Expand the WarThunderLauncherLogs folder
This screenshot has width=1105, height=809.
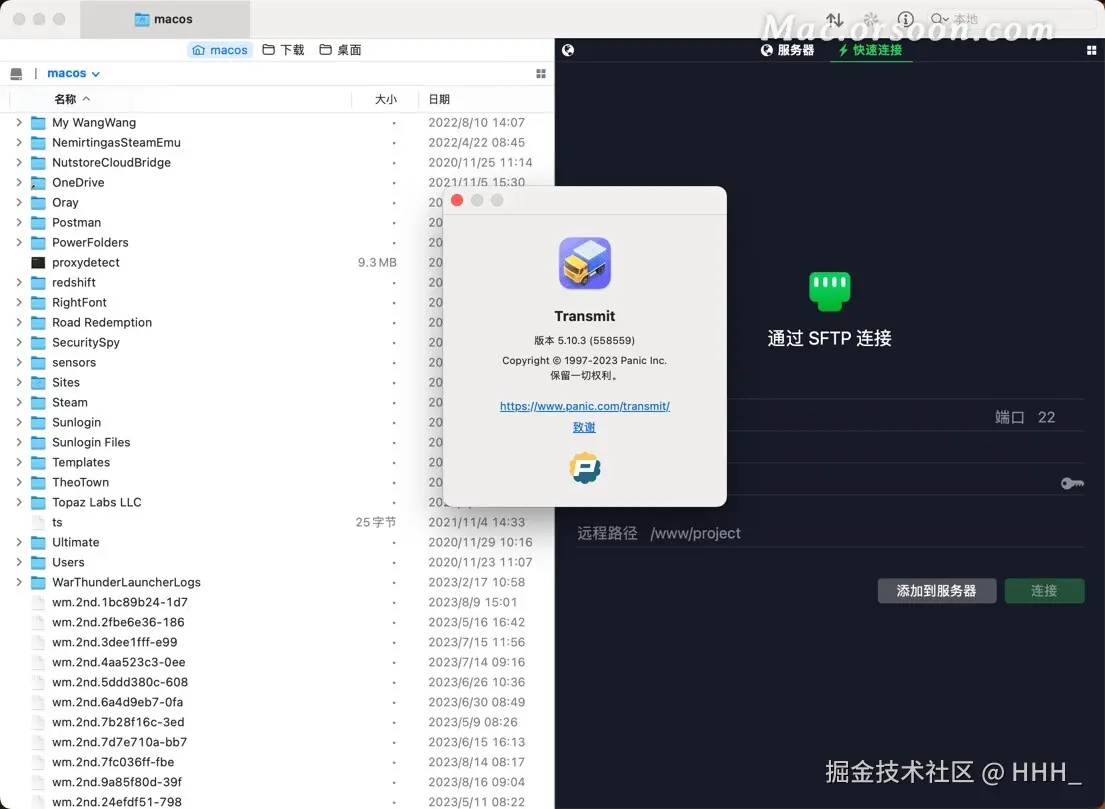[x=19, y=582]
